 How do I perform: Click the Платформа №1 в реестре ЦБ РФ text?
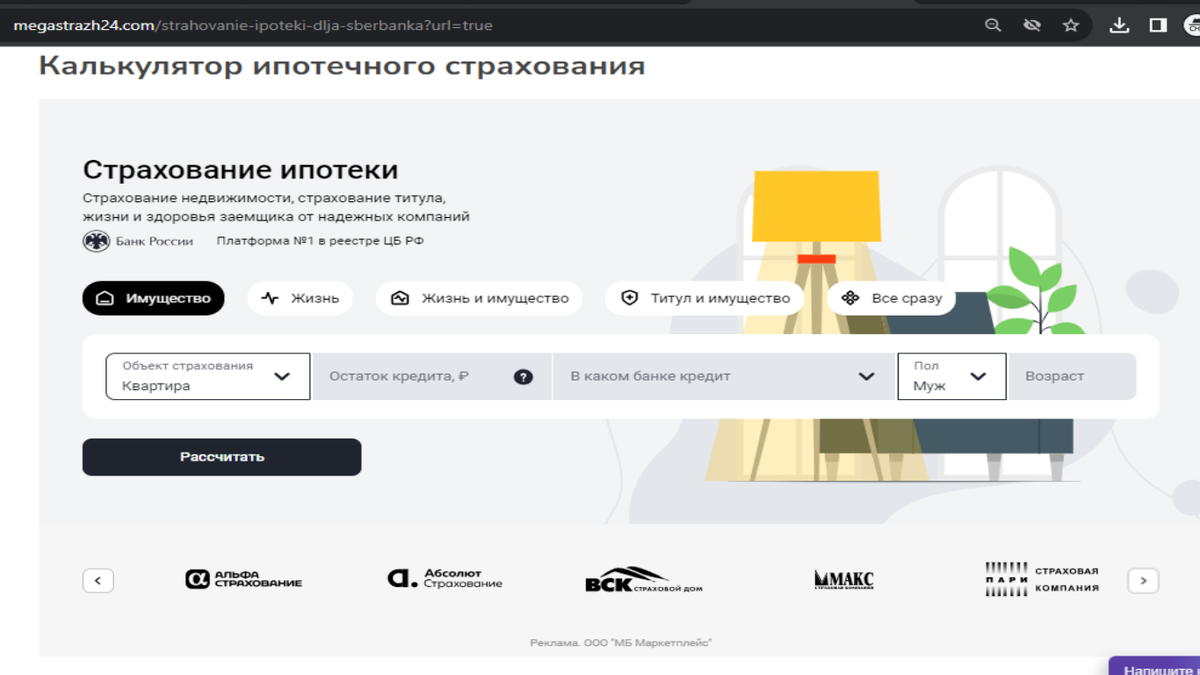(320, 241)
